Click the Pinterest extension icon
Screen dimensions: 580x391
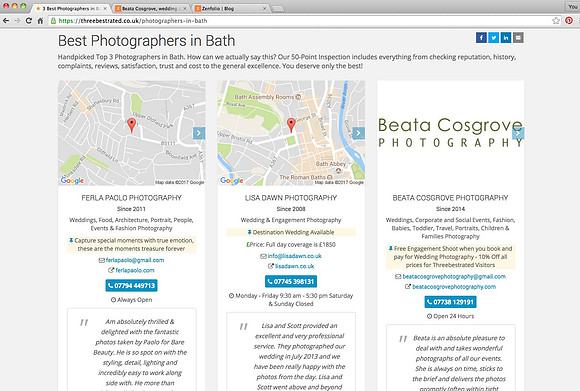point(569,21)
